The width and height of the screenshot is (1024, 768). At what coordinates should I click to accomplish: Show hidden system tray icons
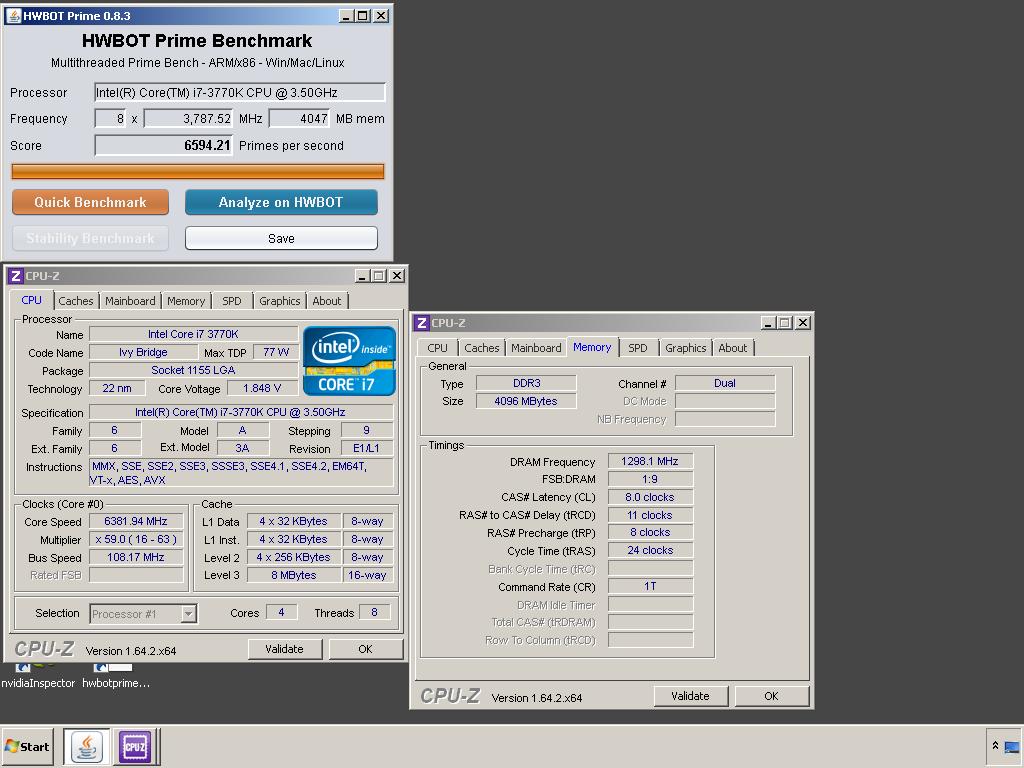(x=995, y=746)
